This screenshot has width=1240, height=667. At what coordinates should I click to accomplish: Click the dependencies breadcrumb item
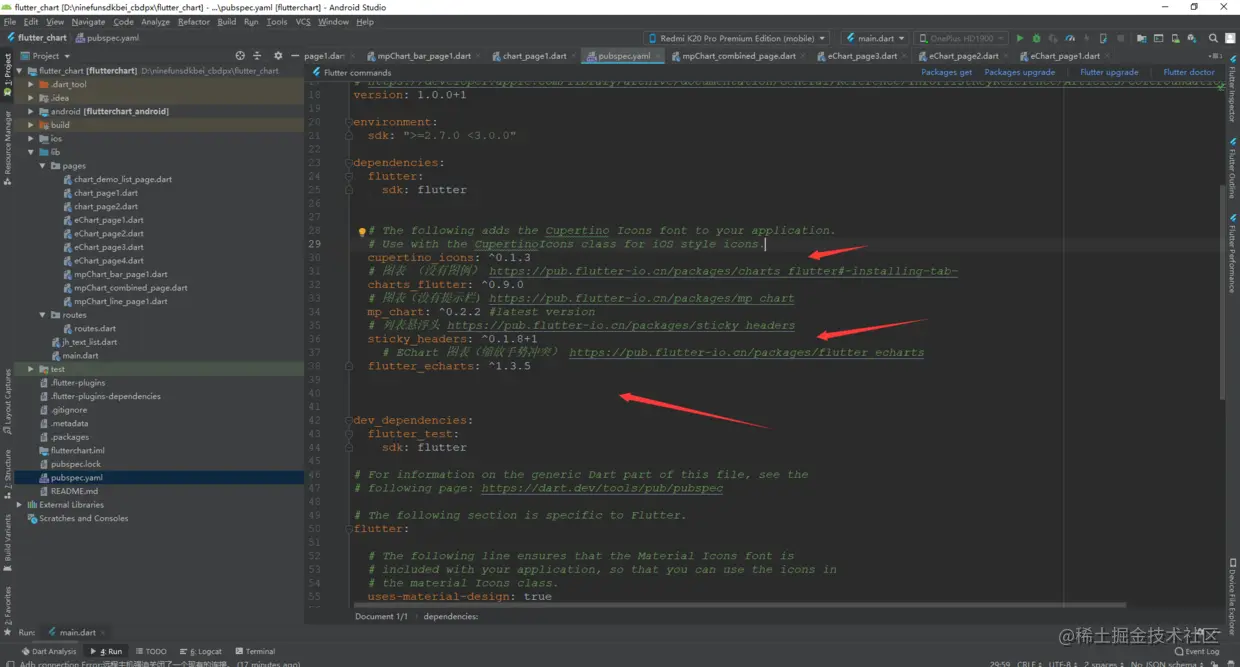[451, 616]
